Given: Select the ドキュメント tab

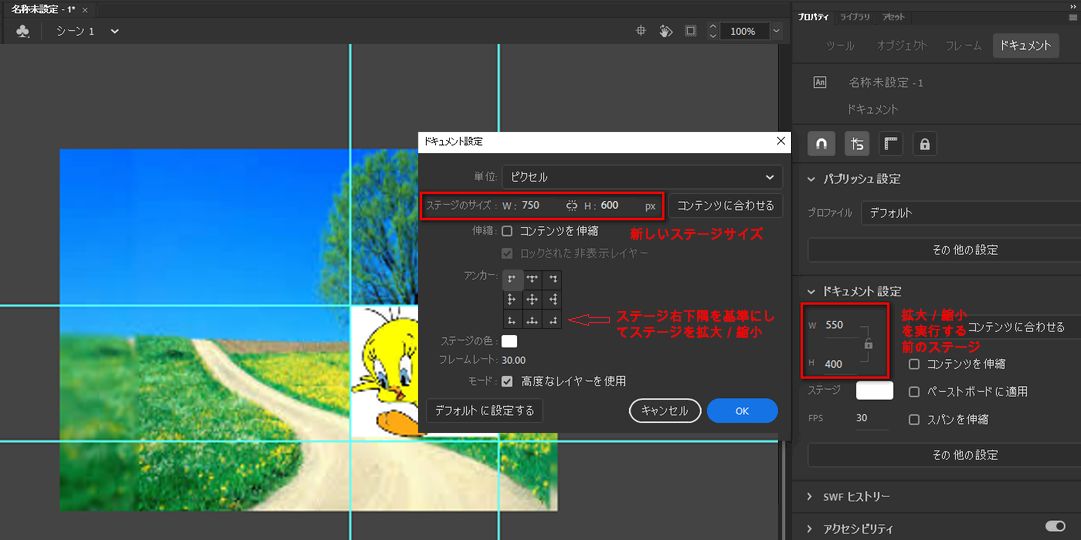Looking at the screenshot, I should coord(1026,46).
